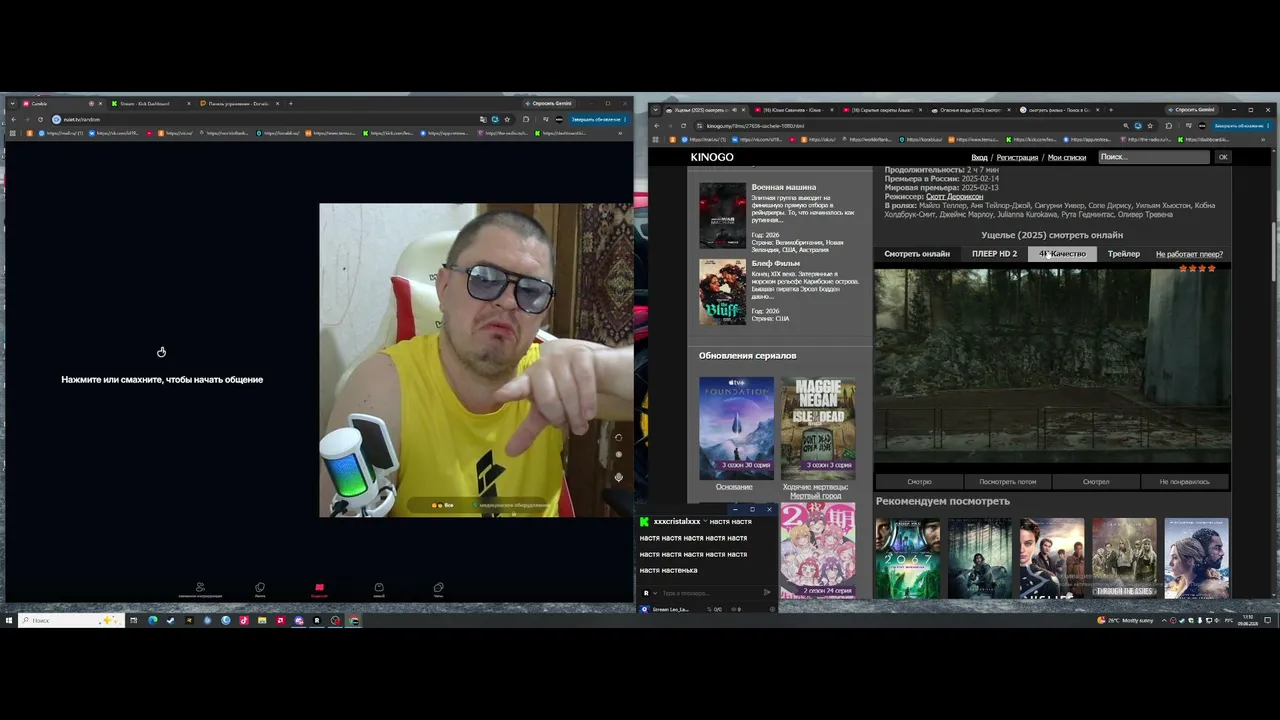
Task: Bookmark the KINOGO page with the star icon
Action: click(1150, 126)
